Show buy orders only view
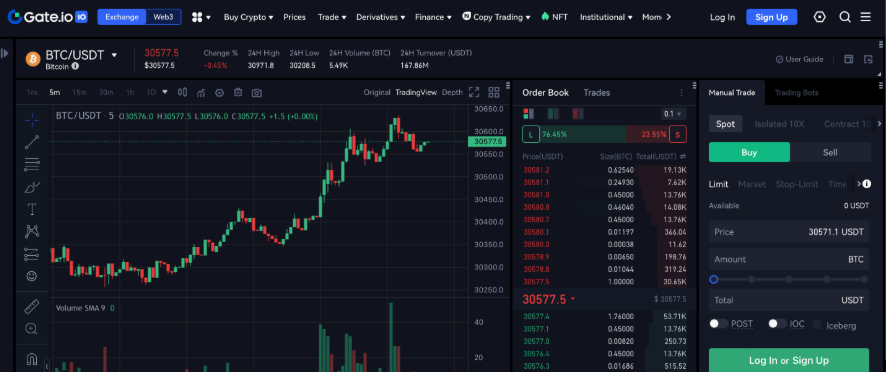 click(x=553, y=114)
